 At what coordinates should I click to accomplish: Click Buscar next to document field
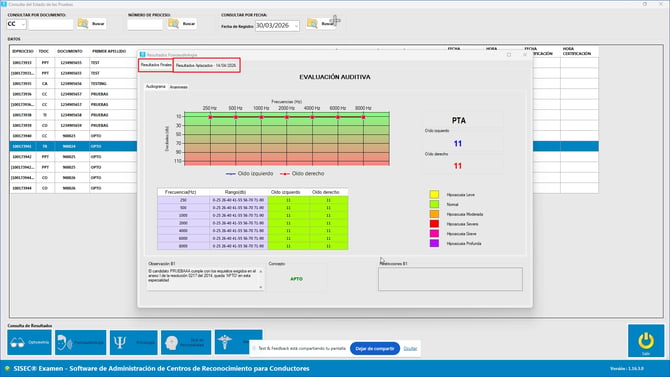click(92, 24)
